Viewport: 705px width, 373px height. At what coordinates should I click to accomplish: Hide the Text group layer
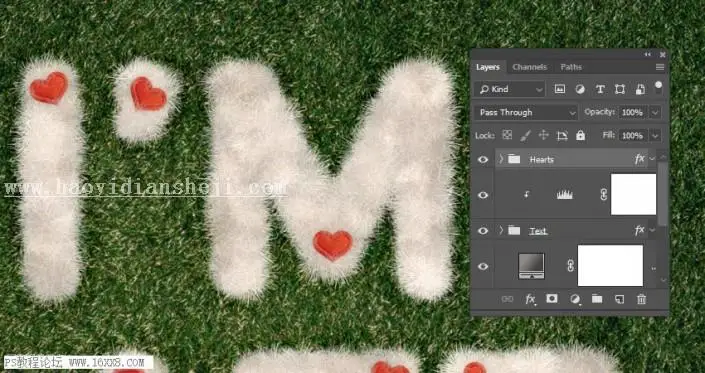click(x=483, y=231)
